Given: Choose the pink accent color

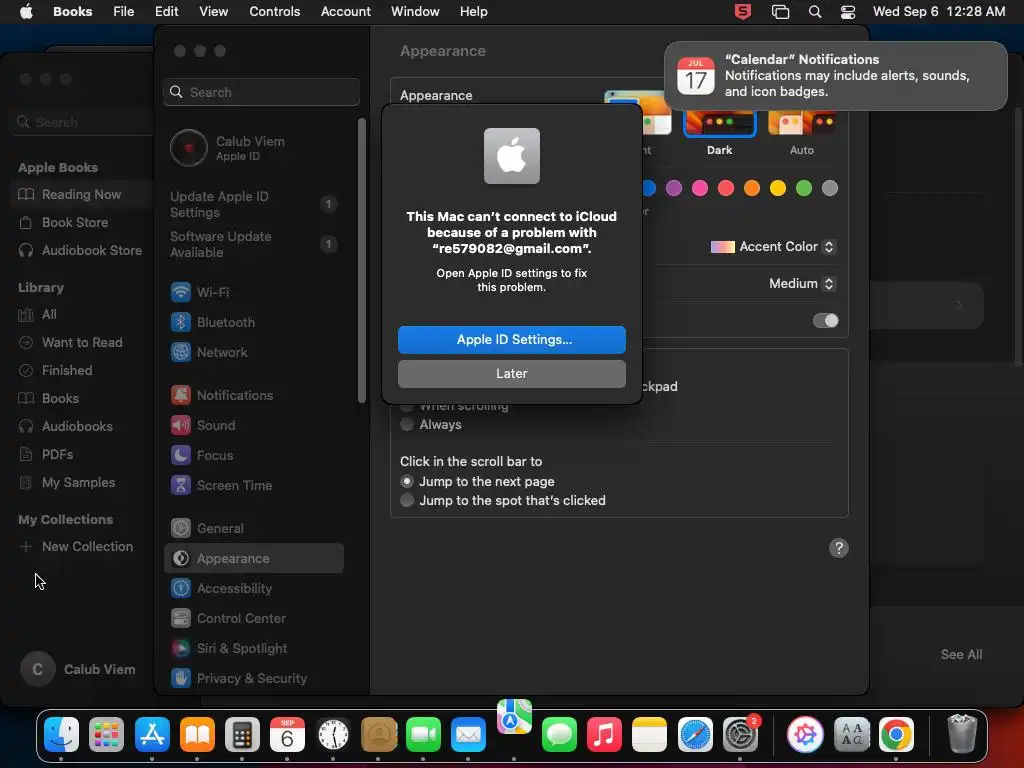Looking at the screenshot, I should tap(699, 188).
